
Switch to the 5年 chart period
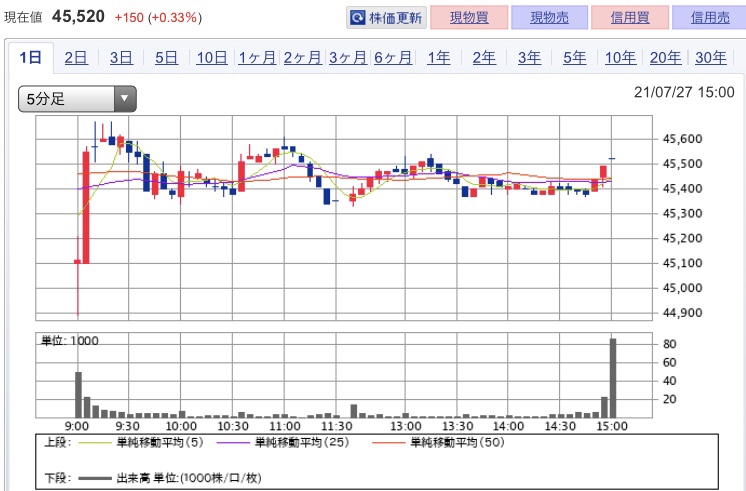(x=575, y=58)
